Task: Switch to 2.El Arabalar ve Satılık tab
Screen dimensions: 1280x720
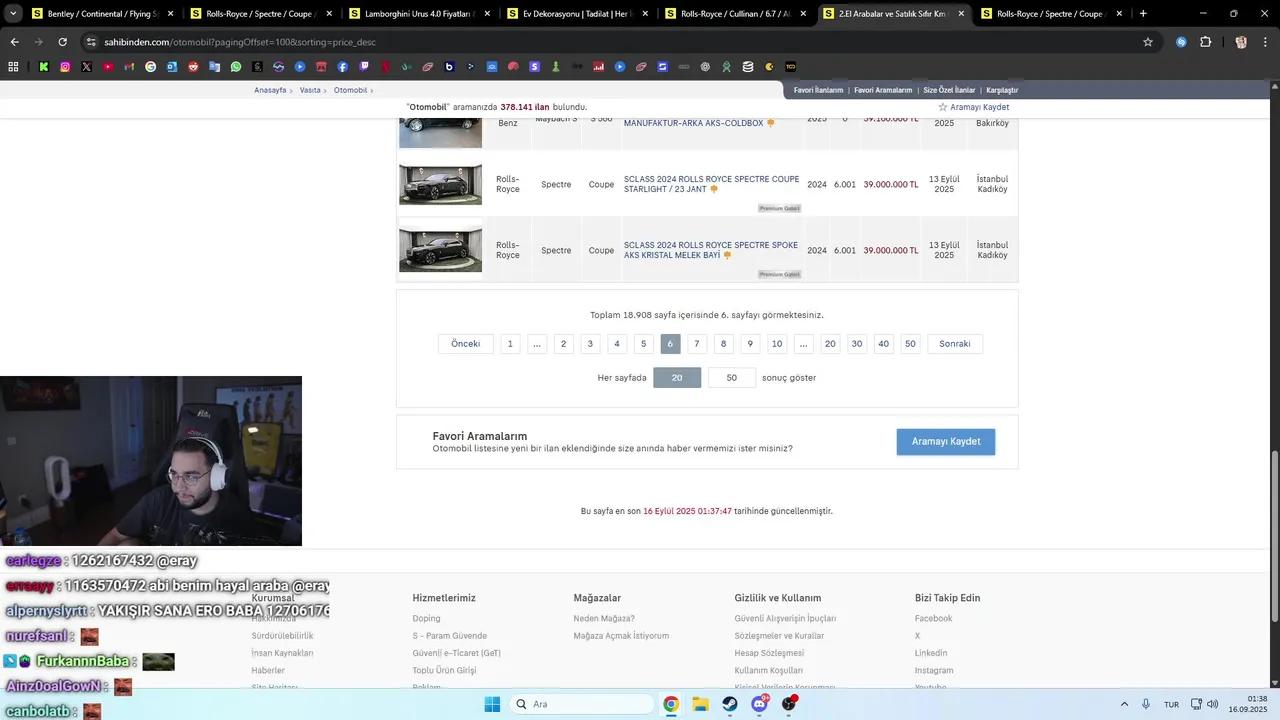Action: 894,14
